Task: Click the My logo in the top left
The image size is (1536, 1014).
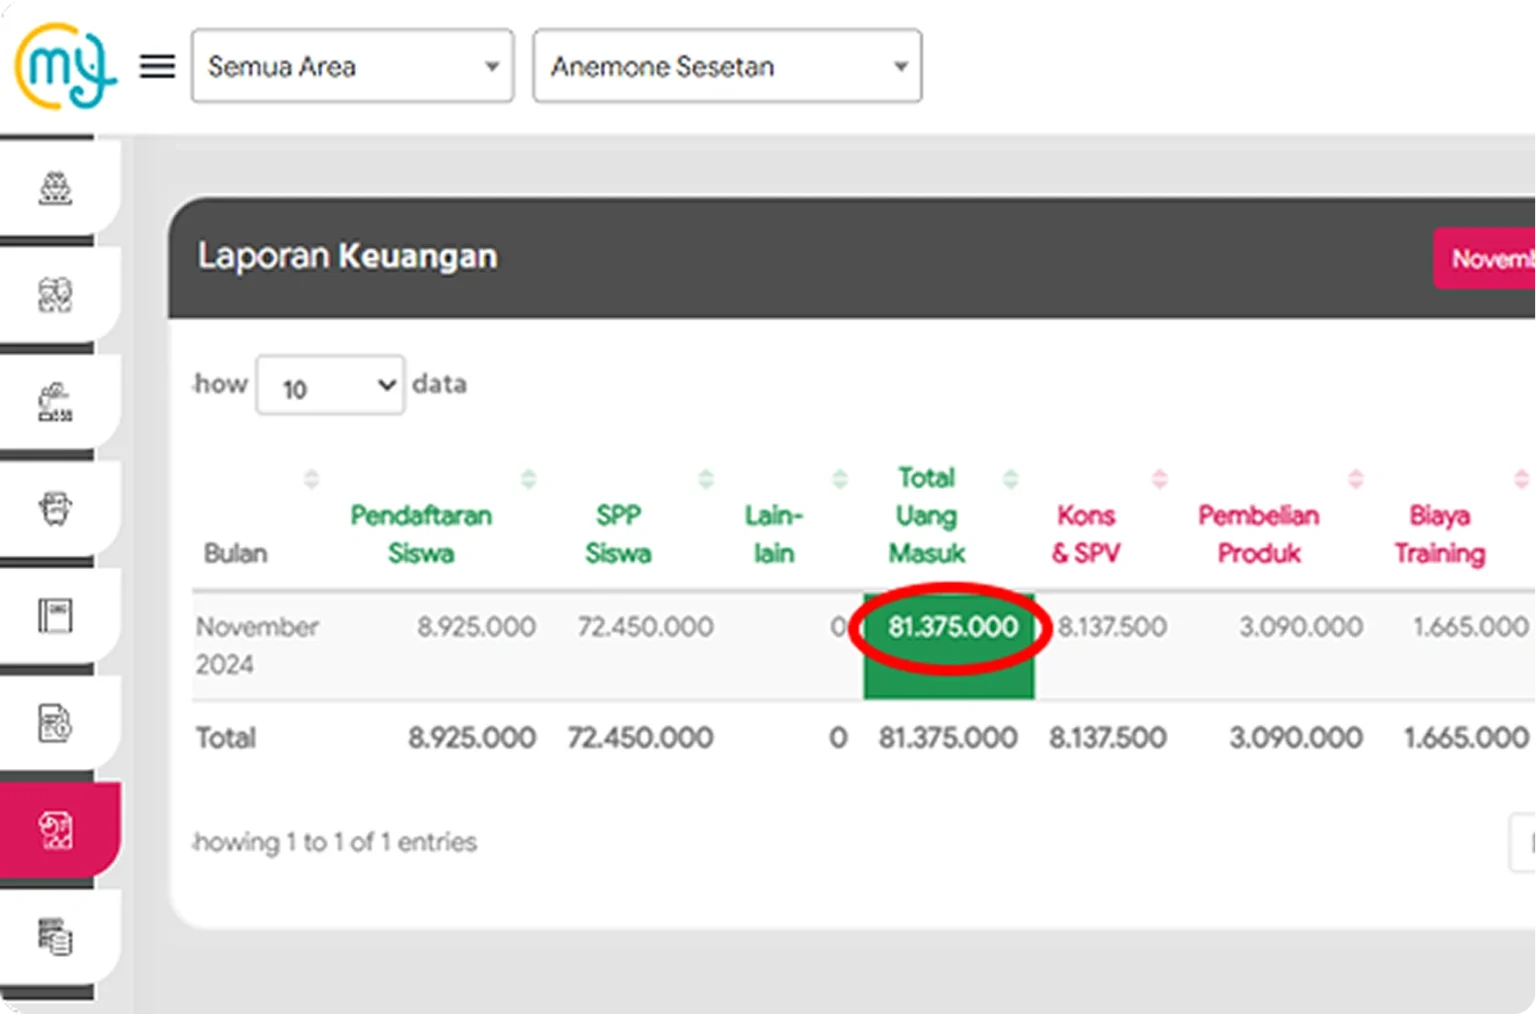Action: [64, 66]
